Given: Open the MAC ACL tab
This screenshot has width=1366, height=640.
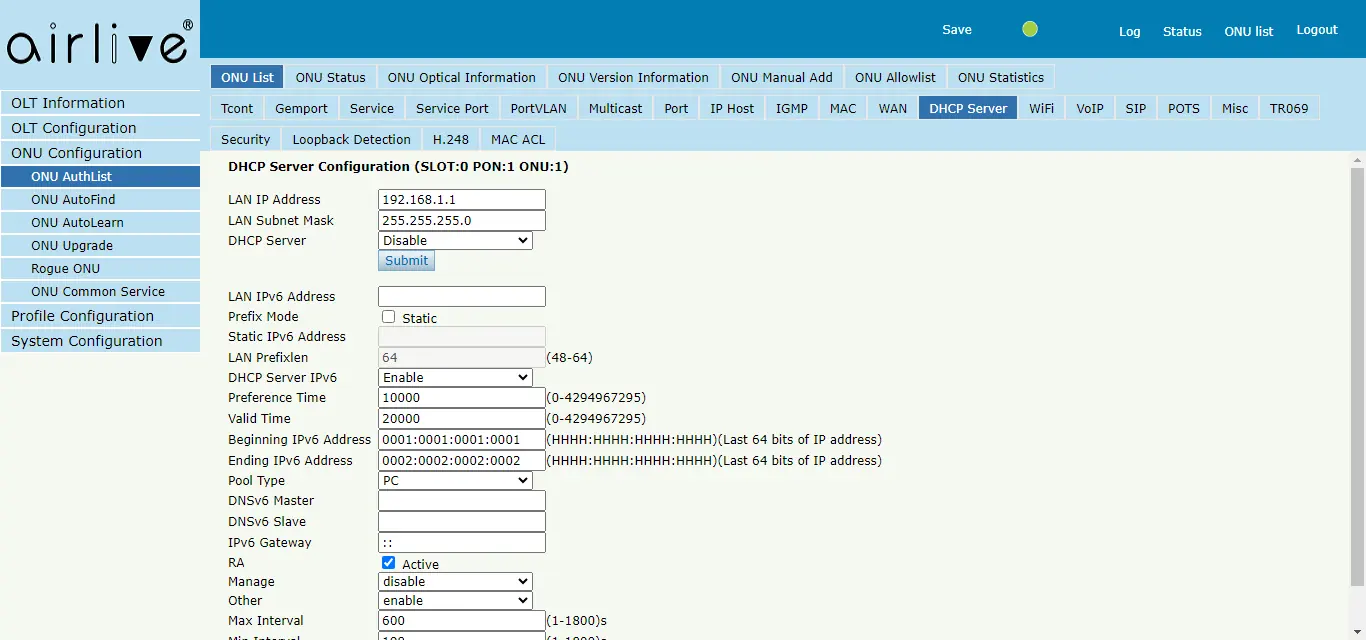Looking at the screenshot, I should pyautogui.click(x=518, y=139).
